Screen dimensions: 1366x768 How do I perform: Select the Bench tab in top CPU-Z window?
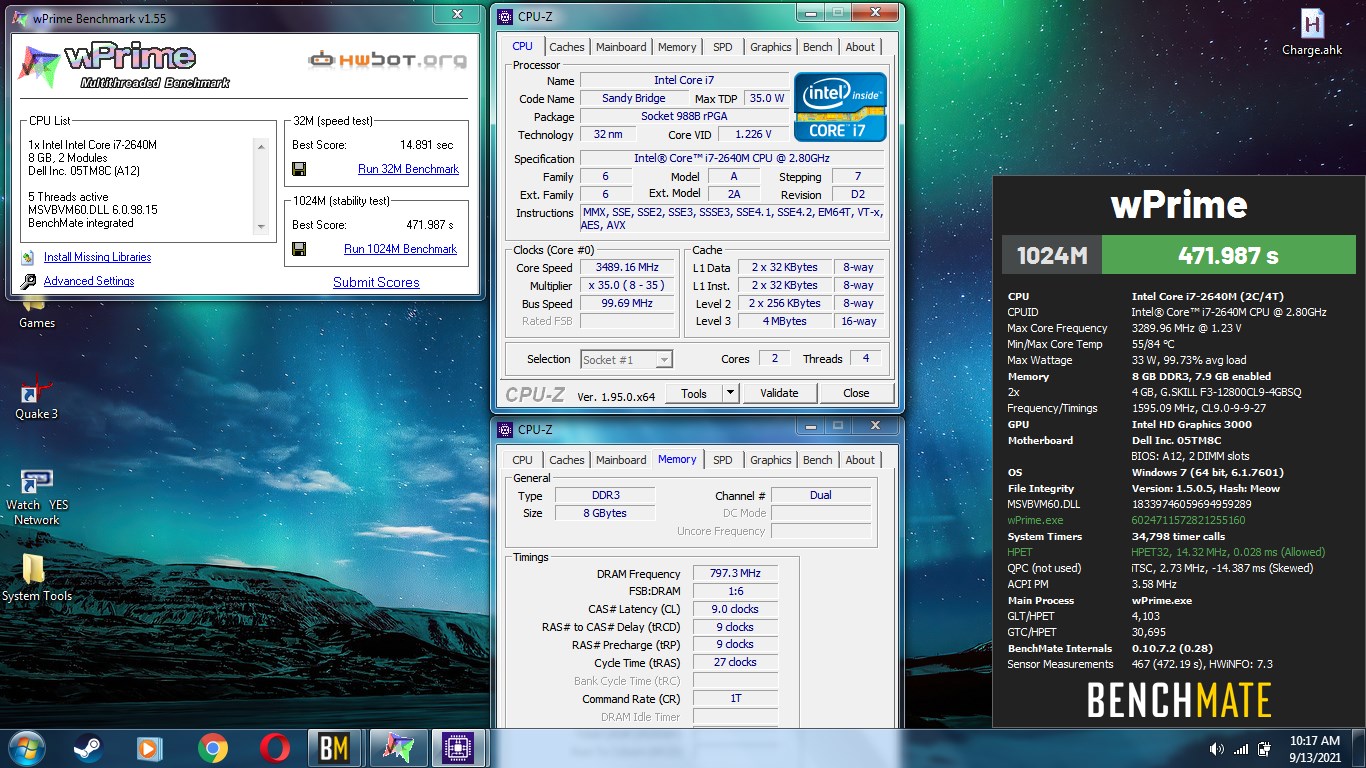point(817,47)
